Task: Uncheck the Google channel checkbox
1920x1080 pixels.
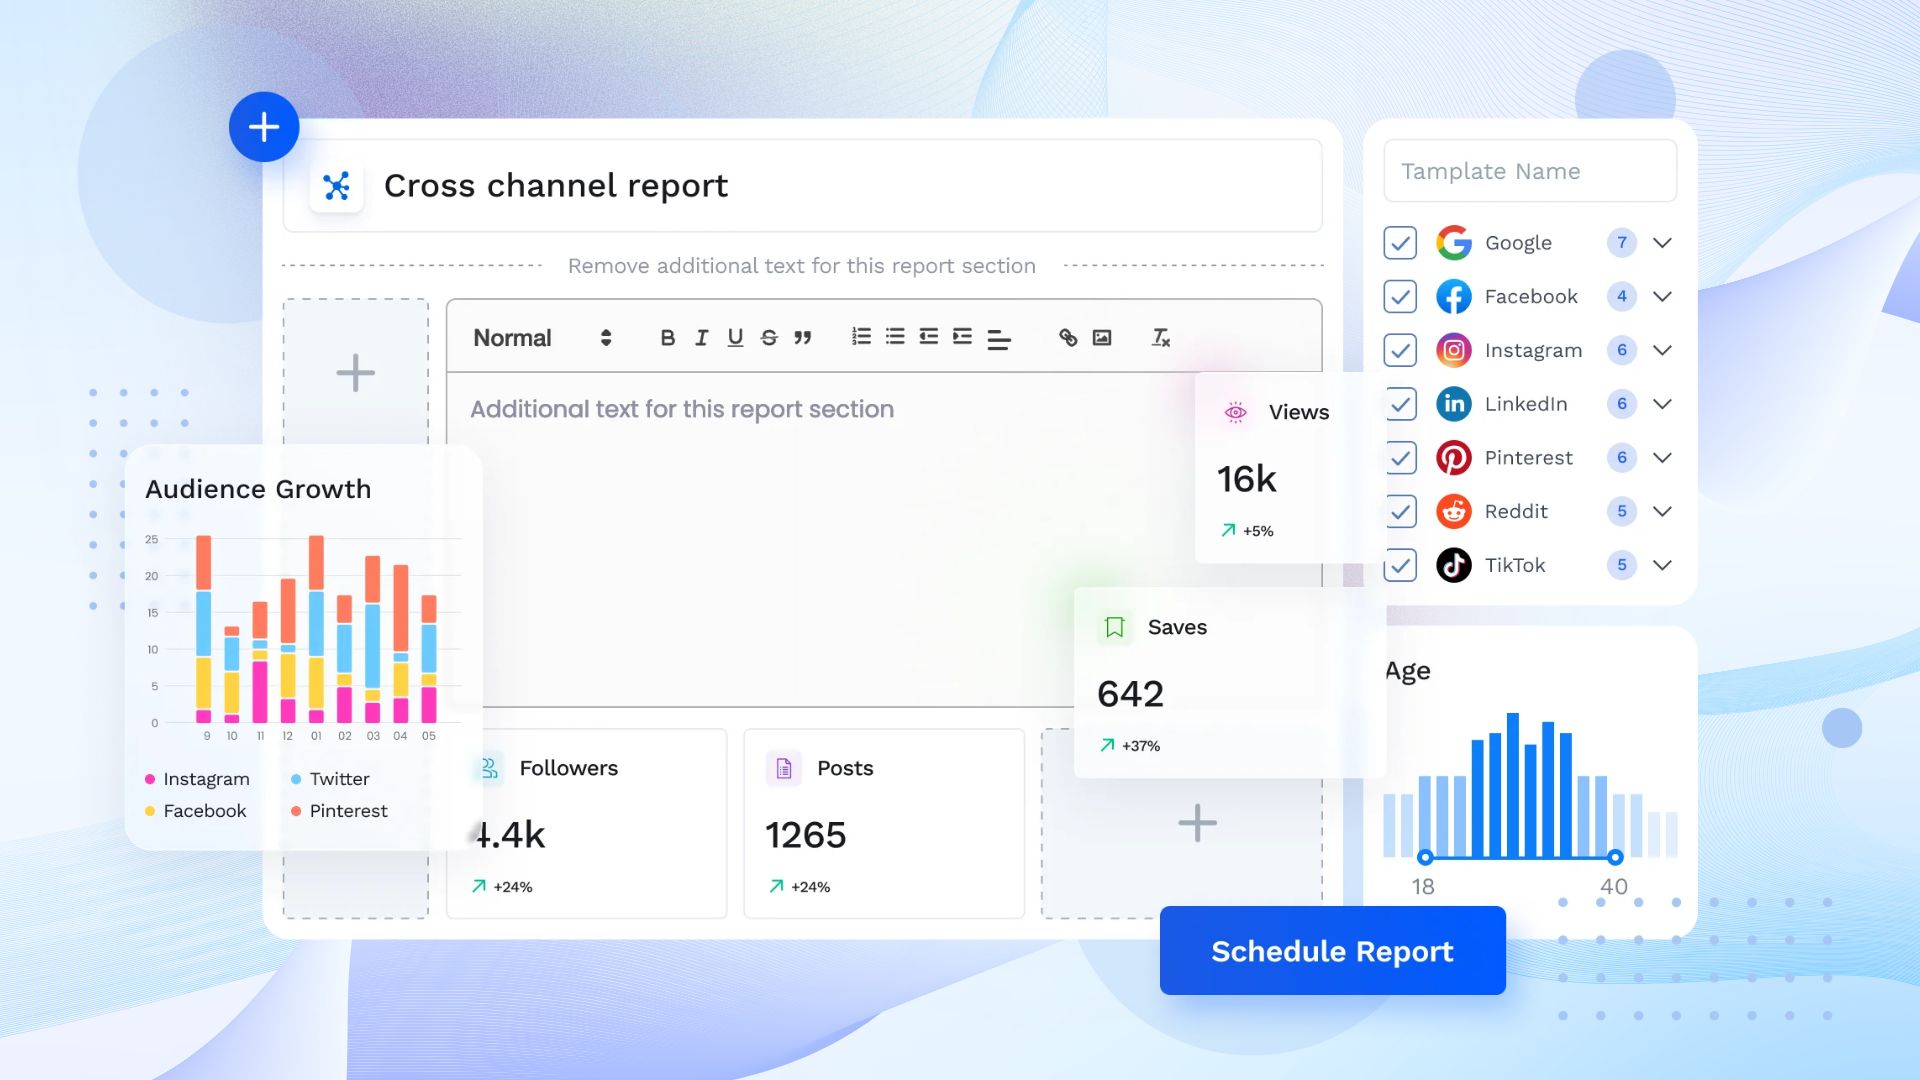Action: [x=1400, y=243]
